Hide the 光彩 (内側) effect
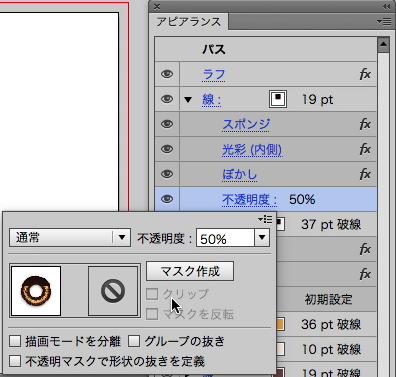The height and width of the screenshot is (377, 396). click(x=167, y=149)
